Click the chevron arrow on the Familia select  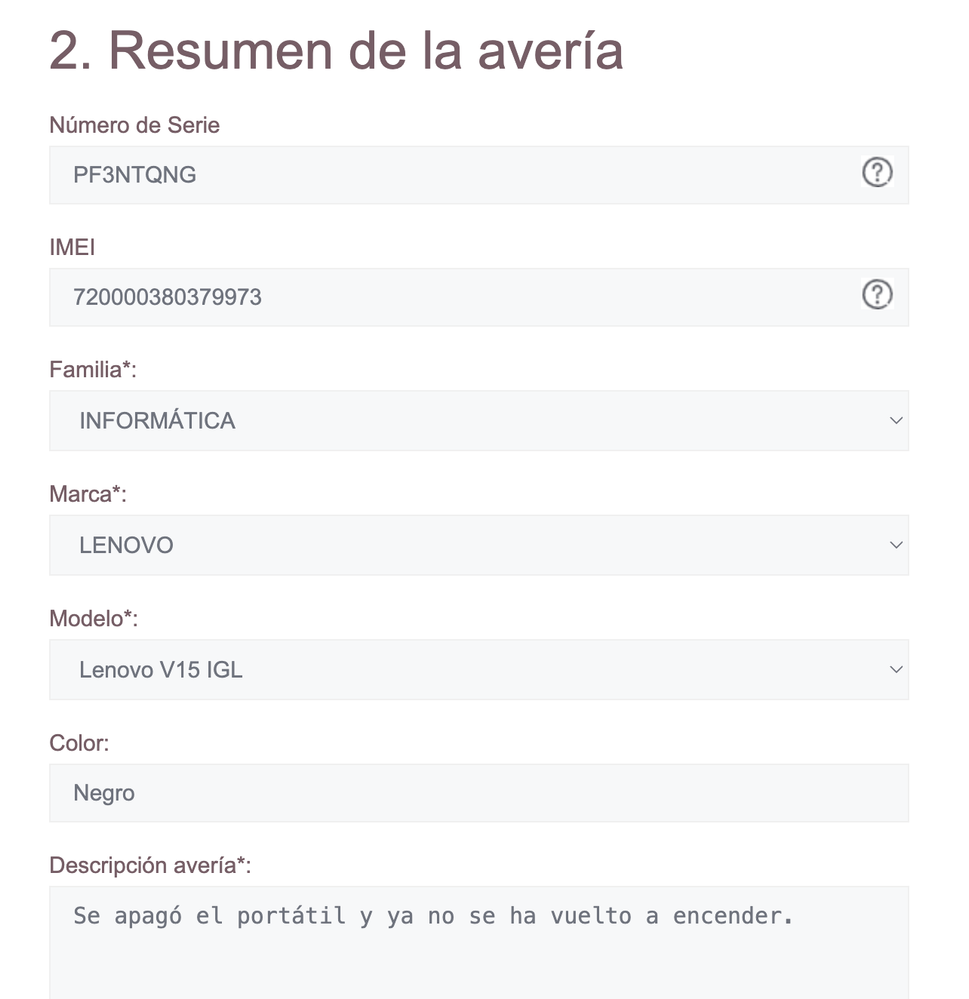tap(895, 421)
